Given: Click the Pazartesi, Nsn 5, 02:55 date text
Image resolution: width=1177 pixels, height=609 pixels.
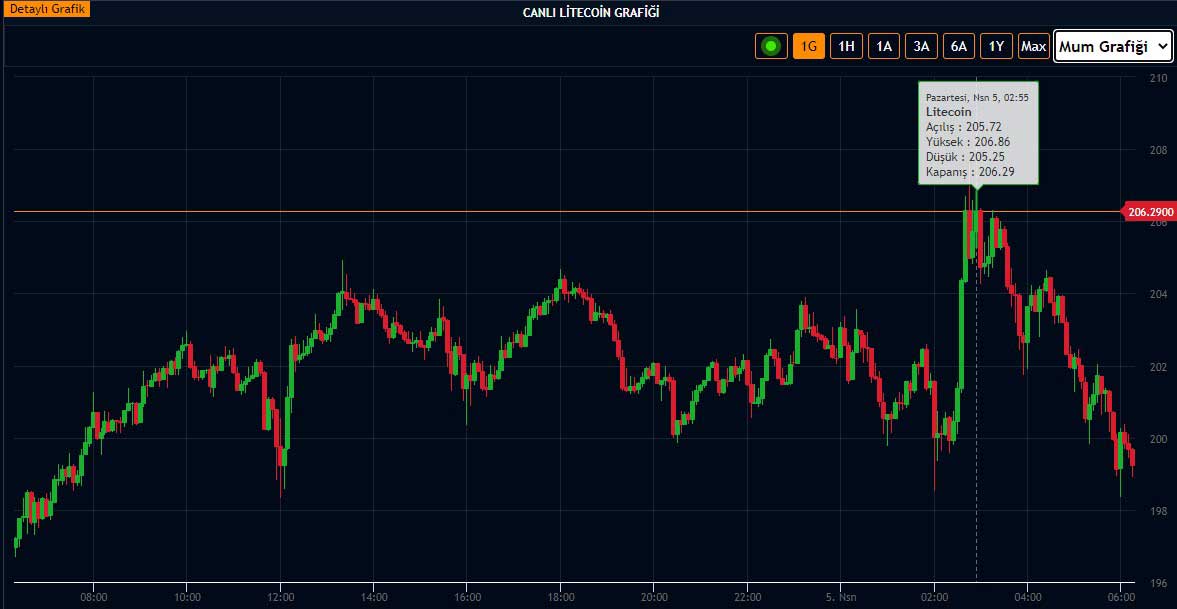Looking at the screenshot, I should coord(977,98).
